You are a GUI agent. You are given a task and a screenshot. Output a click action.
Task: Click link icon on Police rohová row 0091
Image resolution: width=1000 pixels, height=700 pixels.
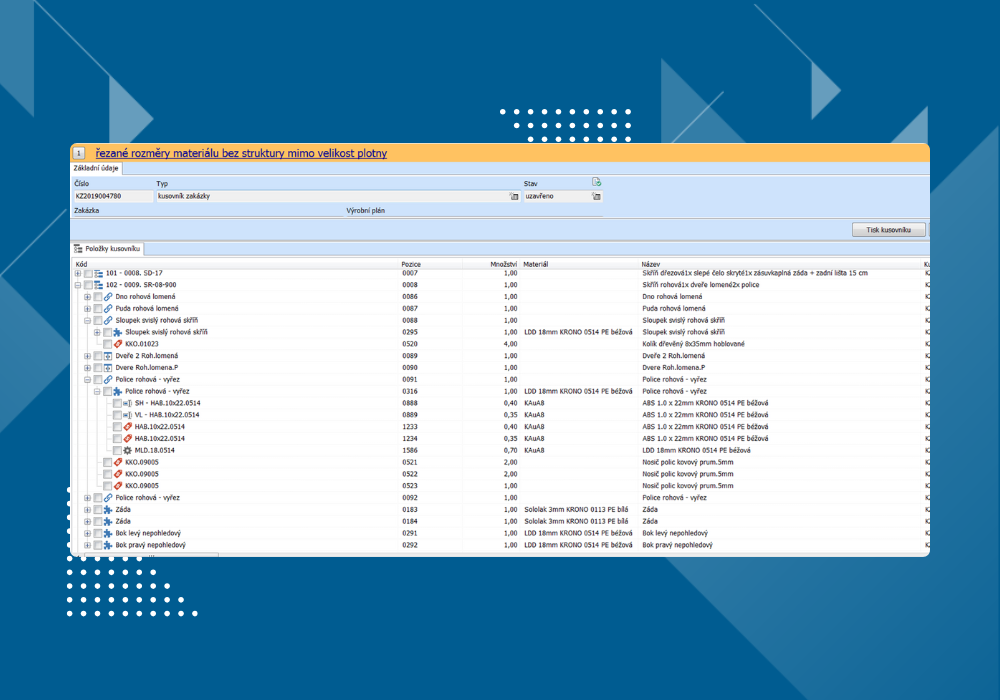click(108, 380)
